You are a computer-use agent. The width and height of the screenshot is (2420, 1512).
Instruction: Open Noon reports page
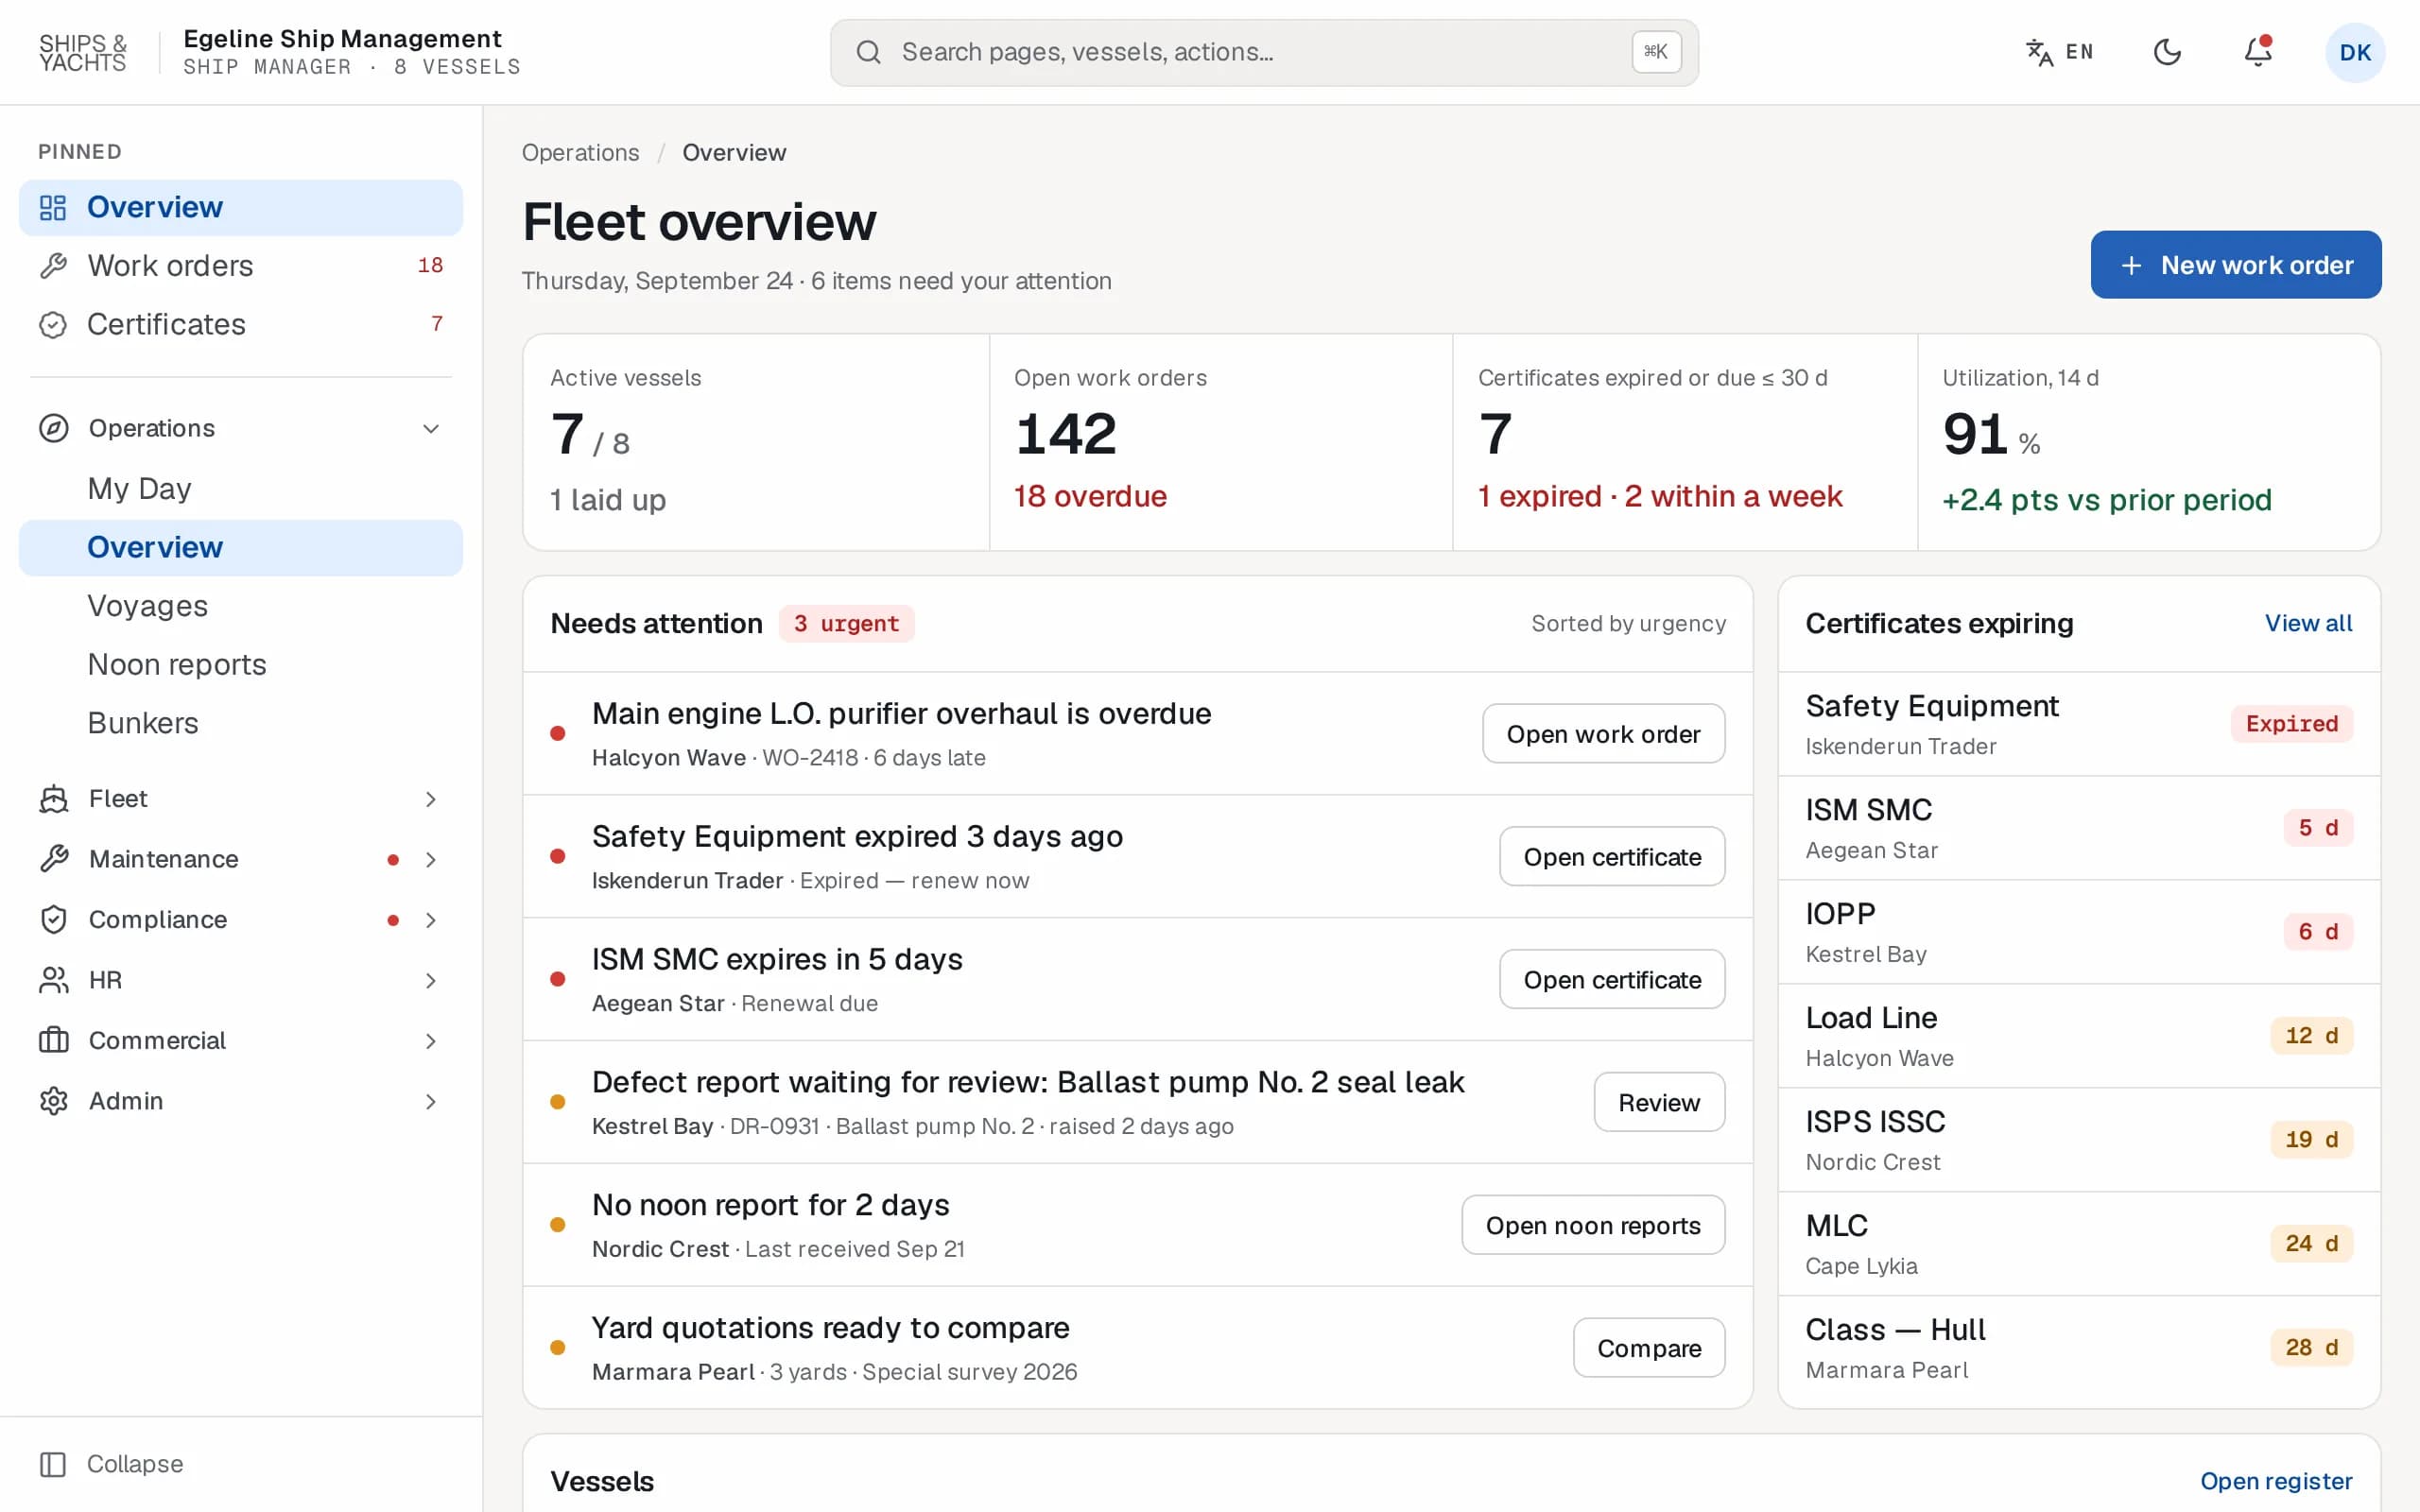pos(241,665)
